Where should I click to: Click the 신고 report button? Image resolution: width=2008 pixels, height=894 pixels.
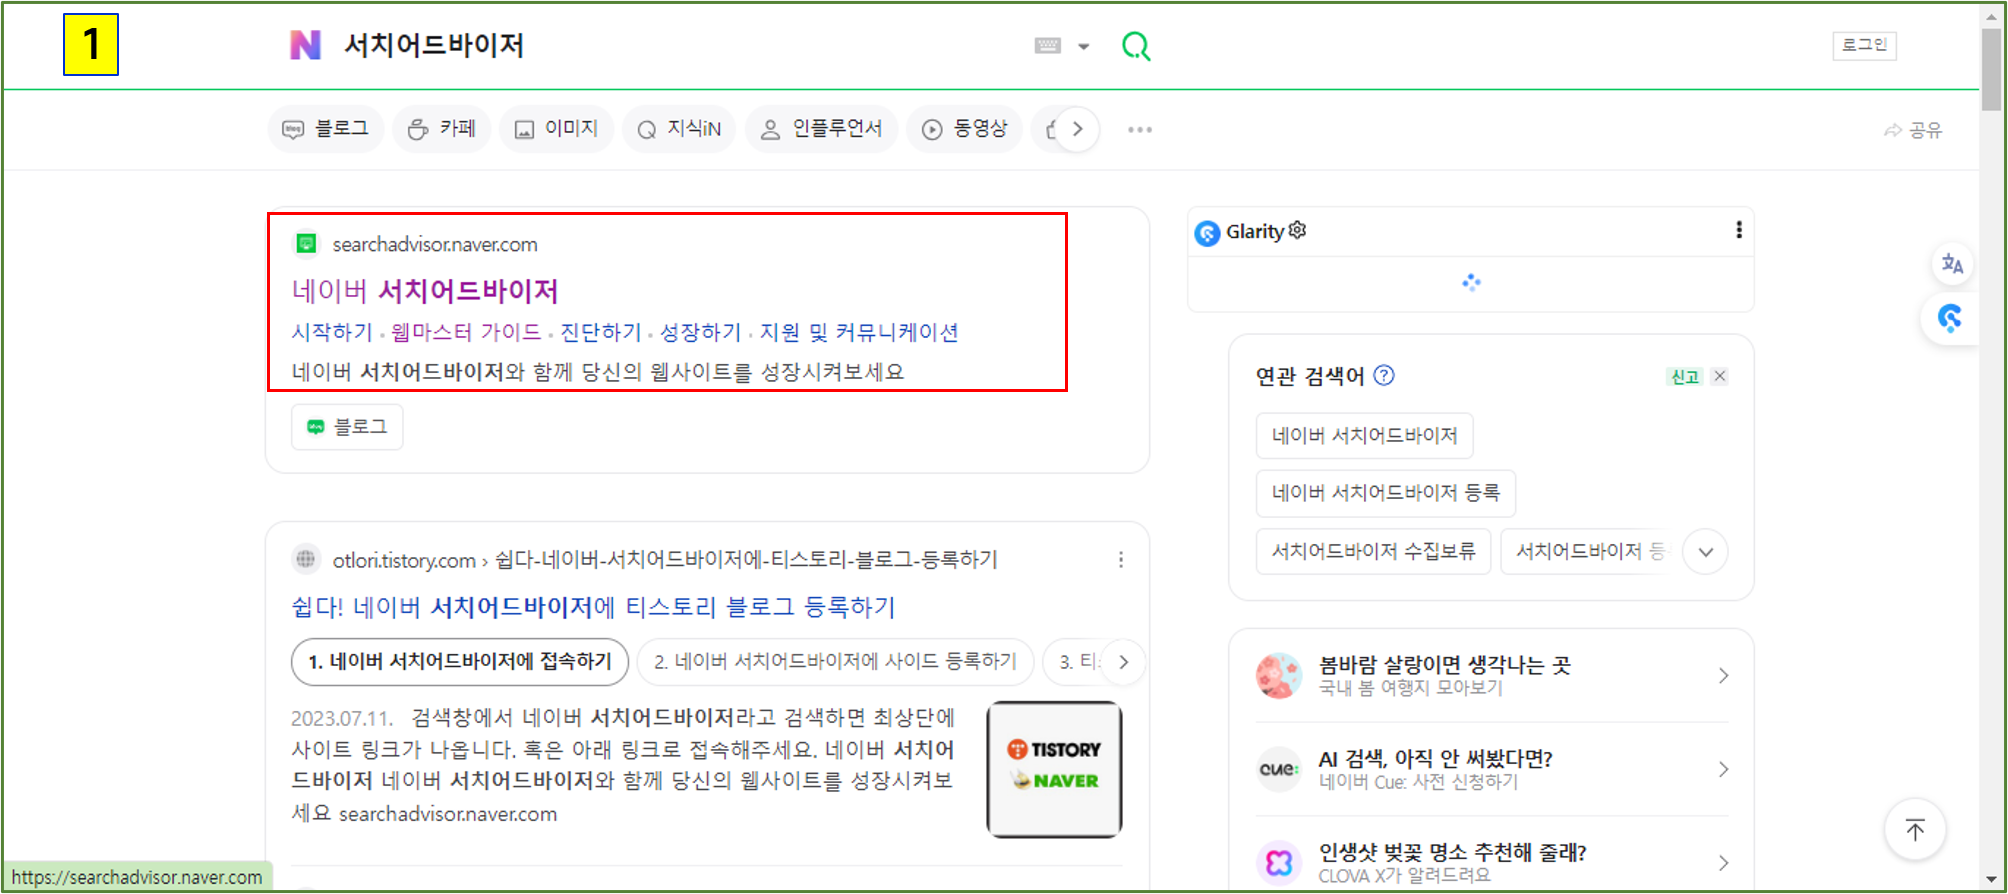[1685, 376]
